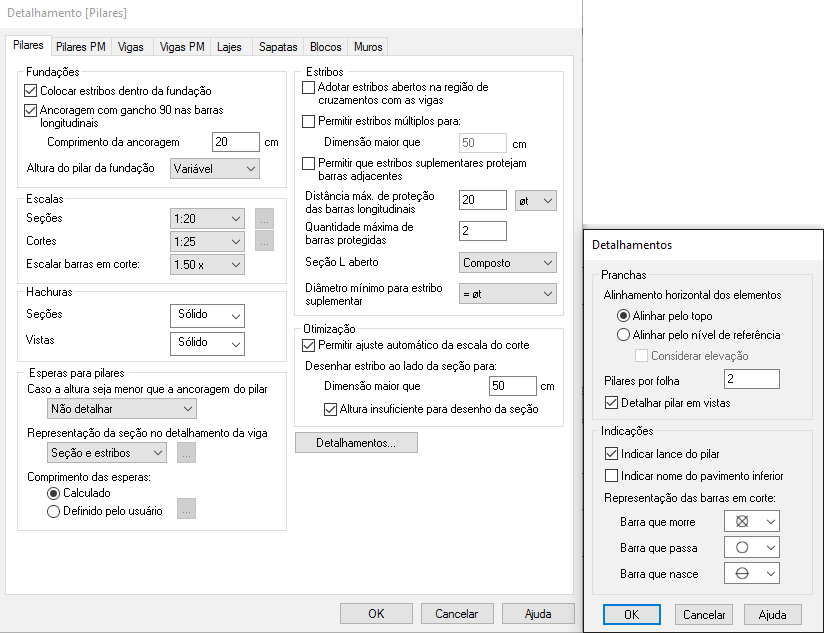The height and width of the screenshot is (633, 824).
Task: Expand Seção L aberto Composto dropdown
Action: click(x=508, y=263)
